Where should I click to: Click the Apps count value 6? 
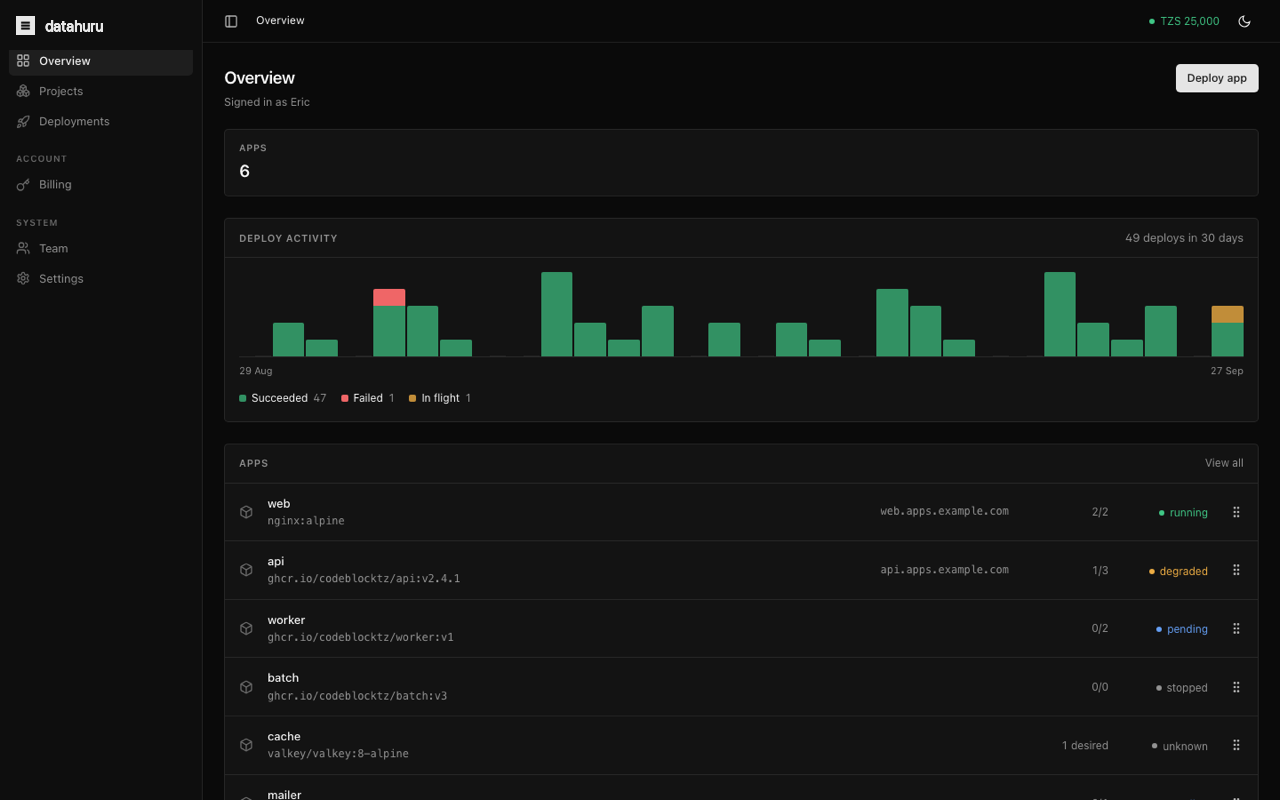[245, 171]
